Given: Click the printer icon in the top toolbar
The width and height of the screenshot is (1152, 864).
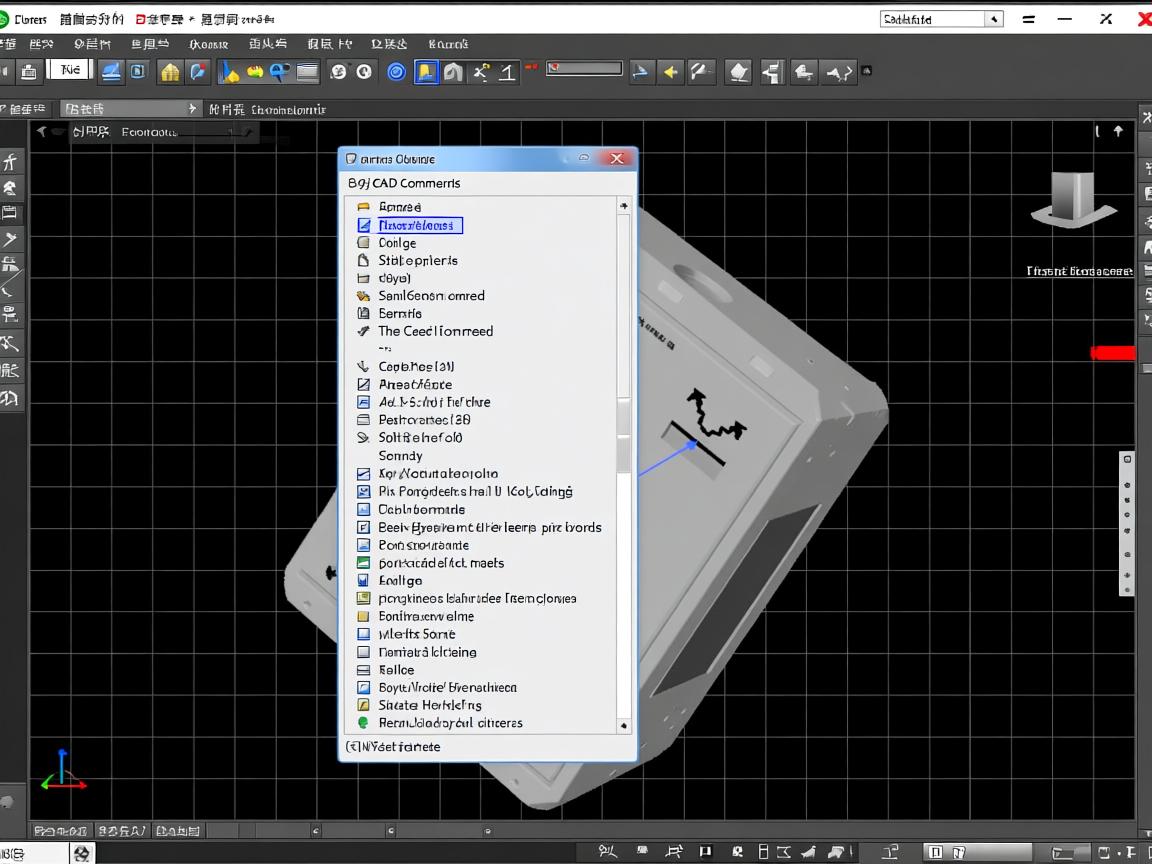Looking at the screenshot, I should coord(29,71).
